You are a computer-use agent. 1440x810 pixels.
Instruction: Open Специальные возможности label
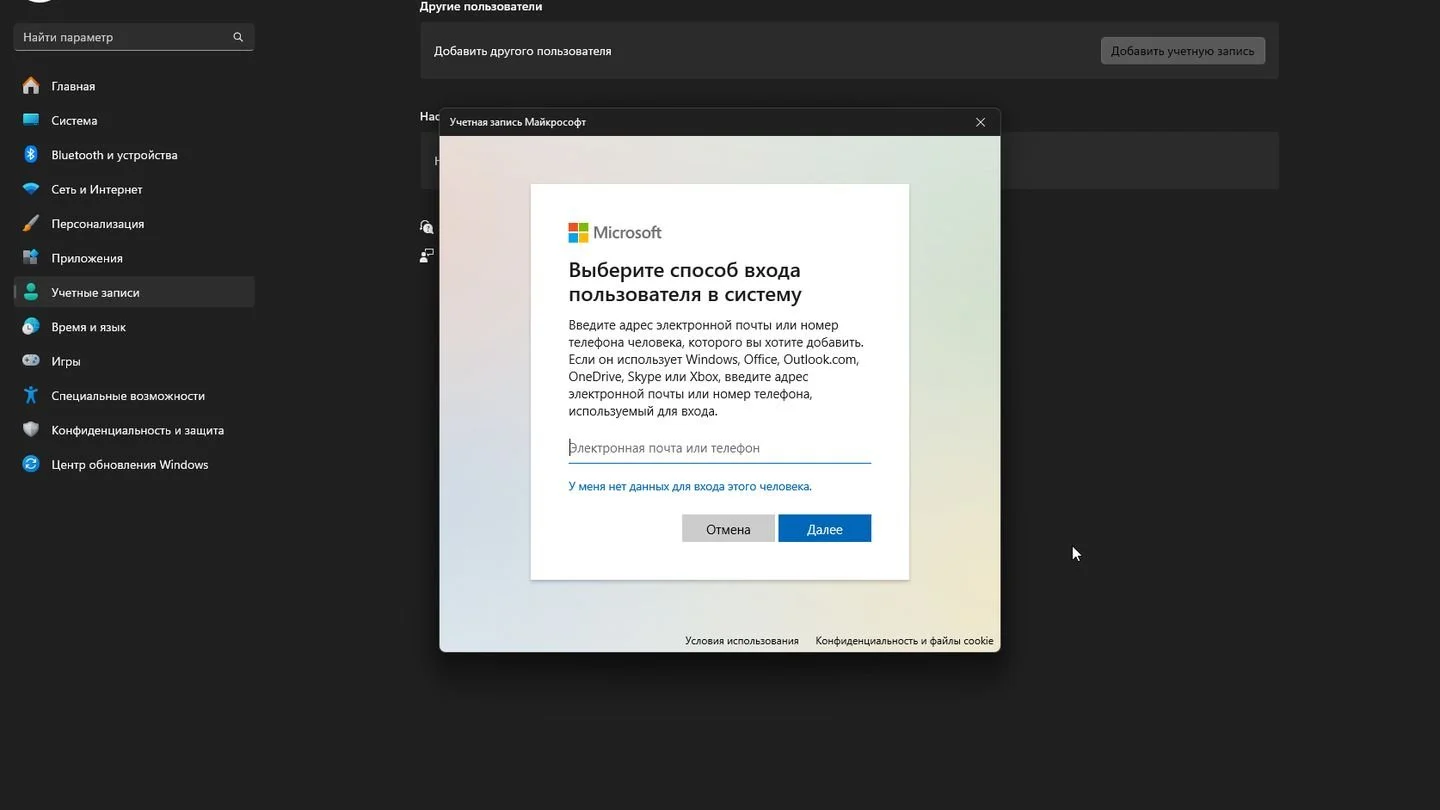pyautogui.click(x=128, y=396)
